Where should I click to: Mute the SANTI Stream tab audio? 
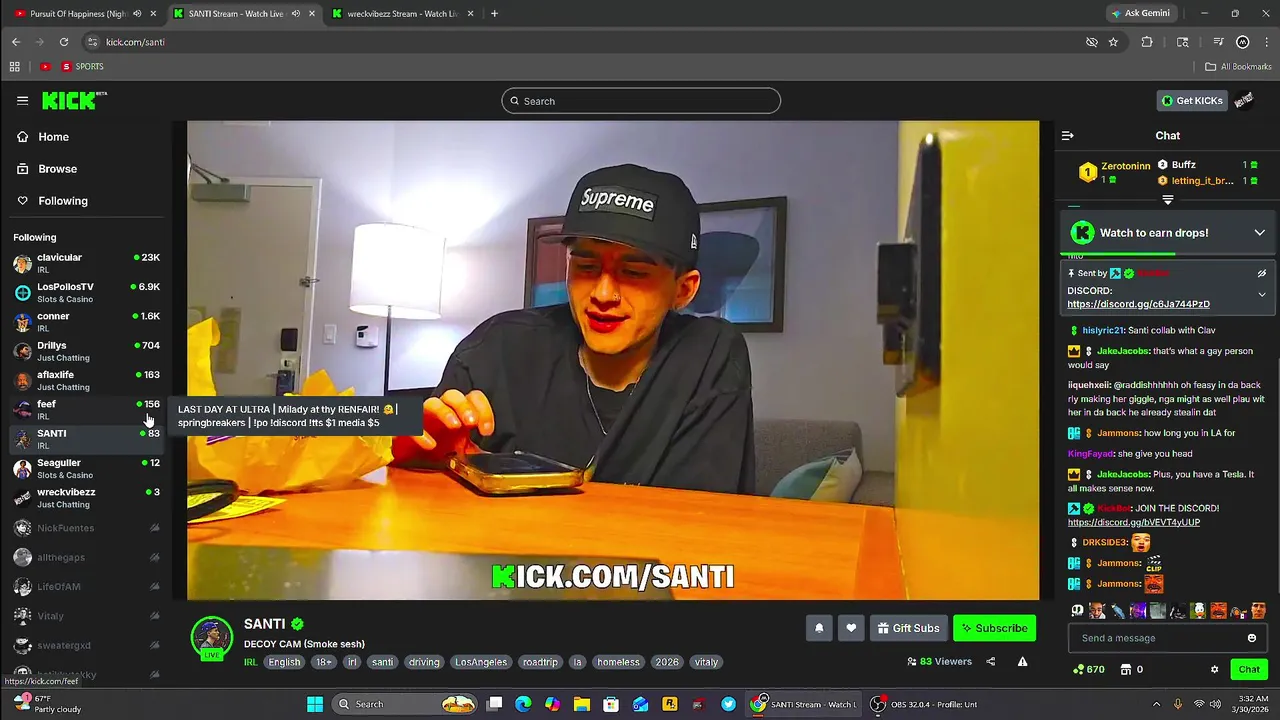295,14
